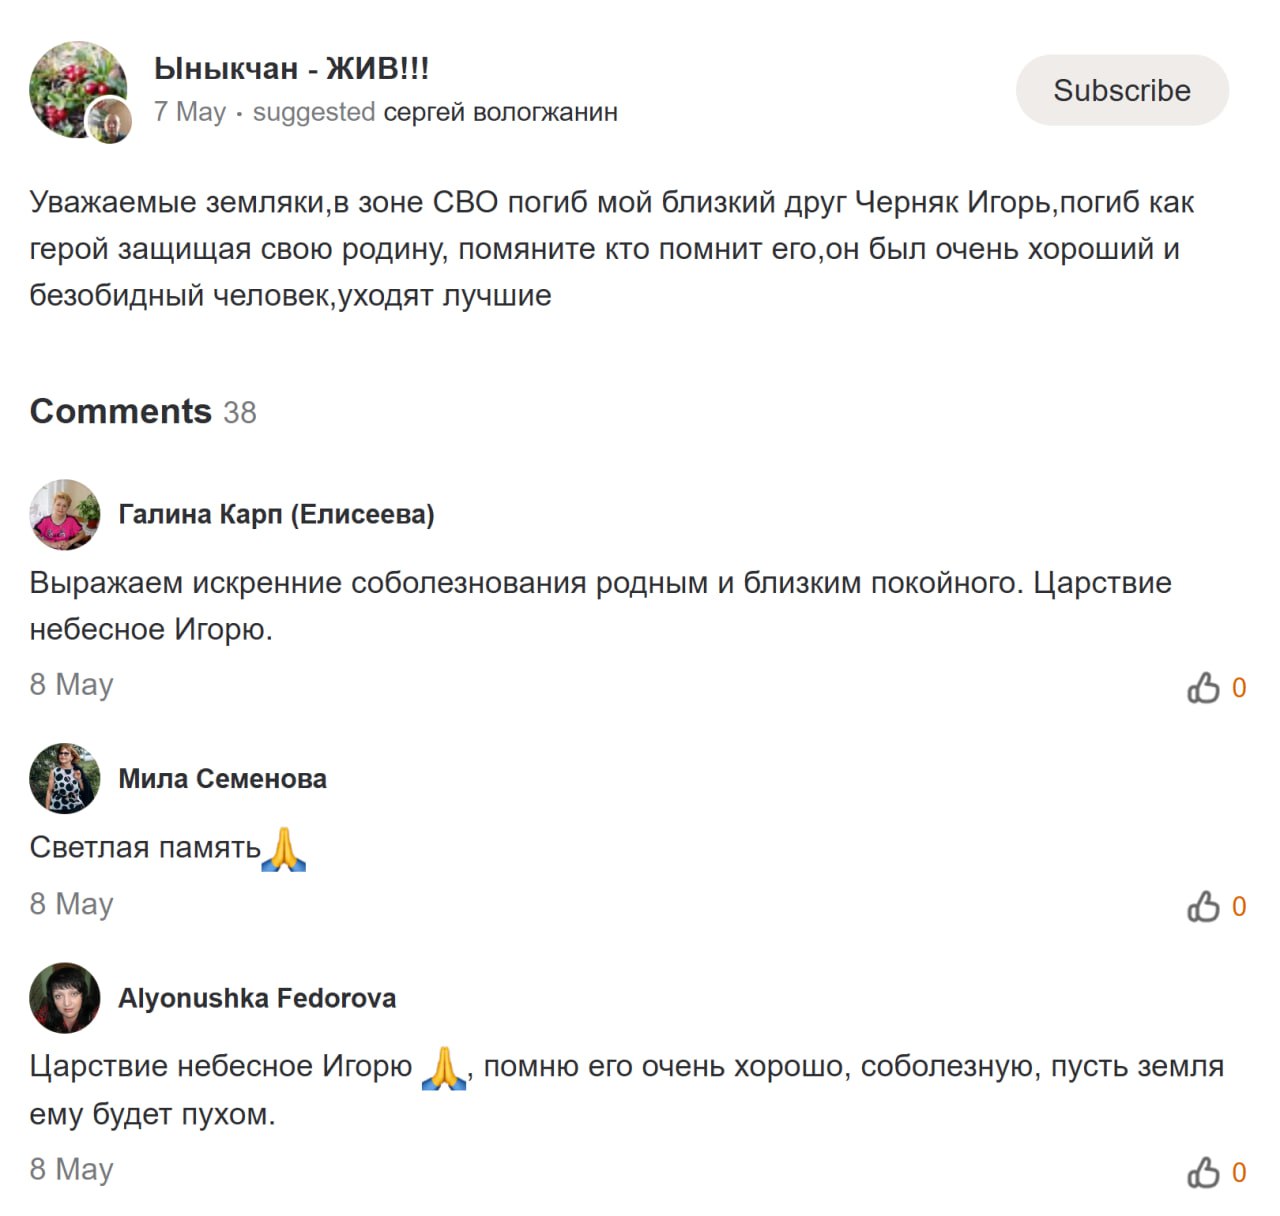
Task: Open Alyonushka Fedorova's profile picture
Action: (65, 998)
